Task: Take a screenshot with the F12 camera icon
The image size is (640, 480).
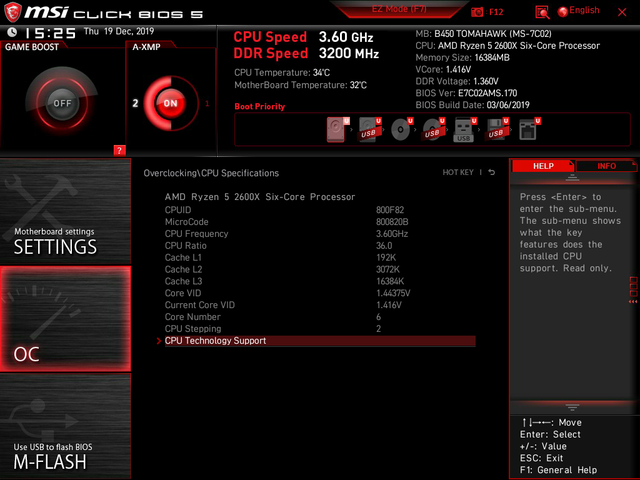Action: click(477, 12)
